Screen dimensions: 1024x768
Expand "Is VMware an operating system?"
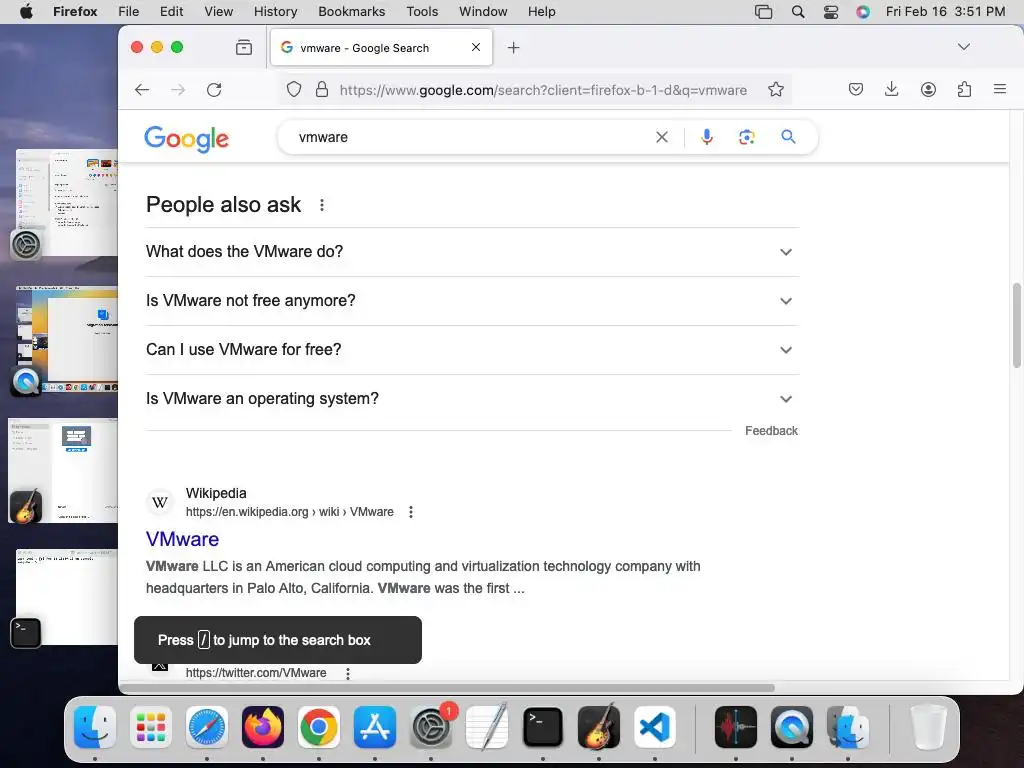click(x=472, y=399)
